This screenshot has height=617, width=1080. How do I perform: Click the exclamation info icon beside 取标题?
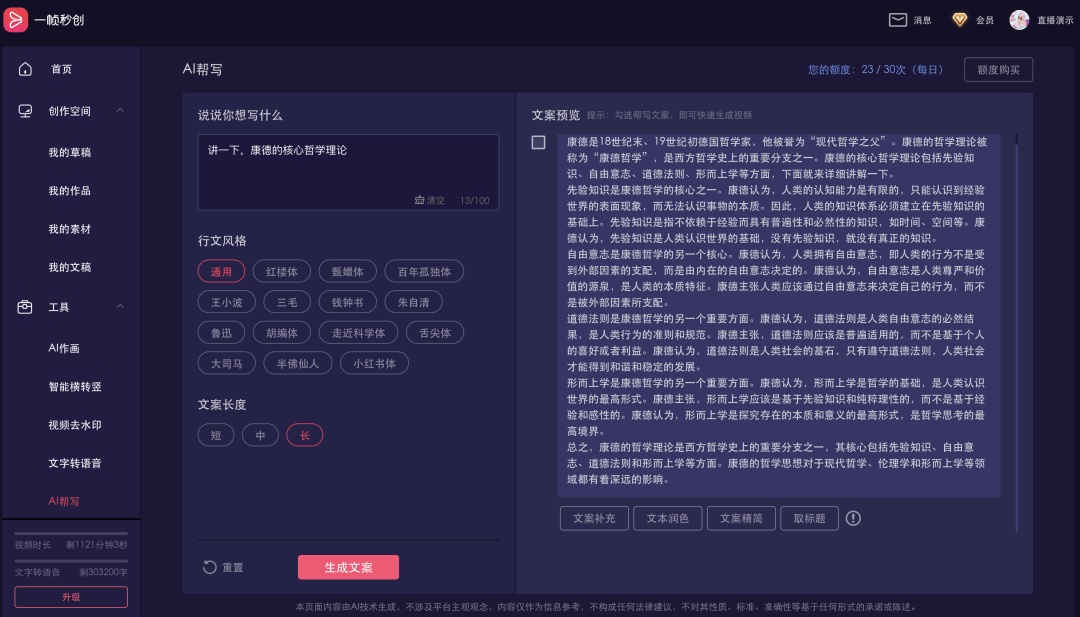point(853,519)
